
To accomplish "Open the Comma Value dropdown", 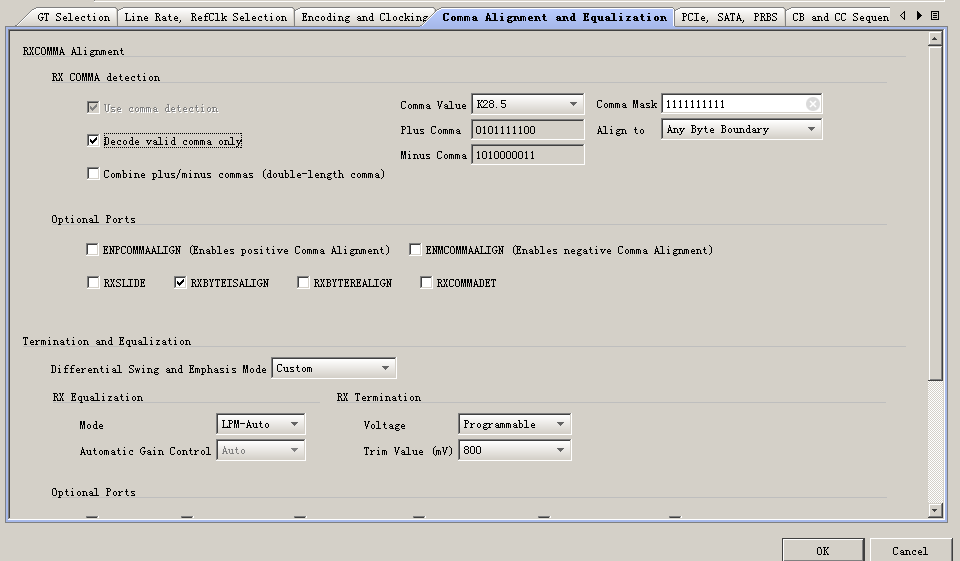I will [574, 104].
